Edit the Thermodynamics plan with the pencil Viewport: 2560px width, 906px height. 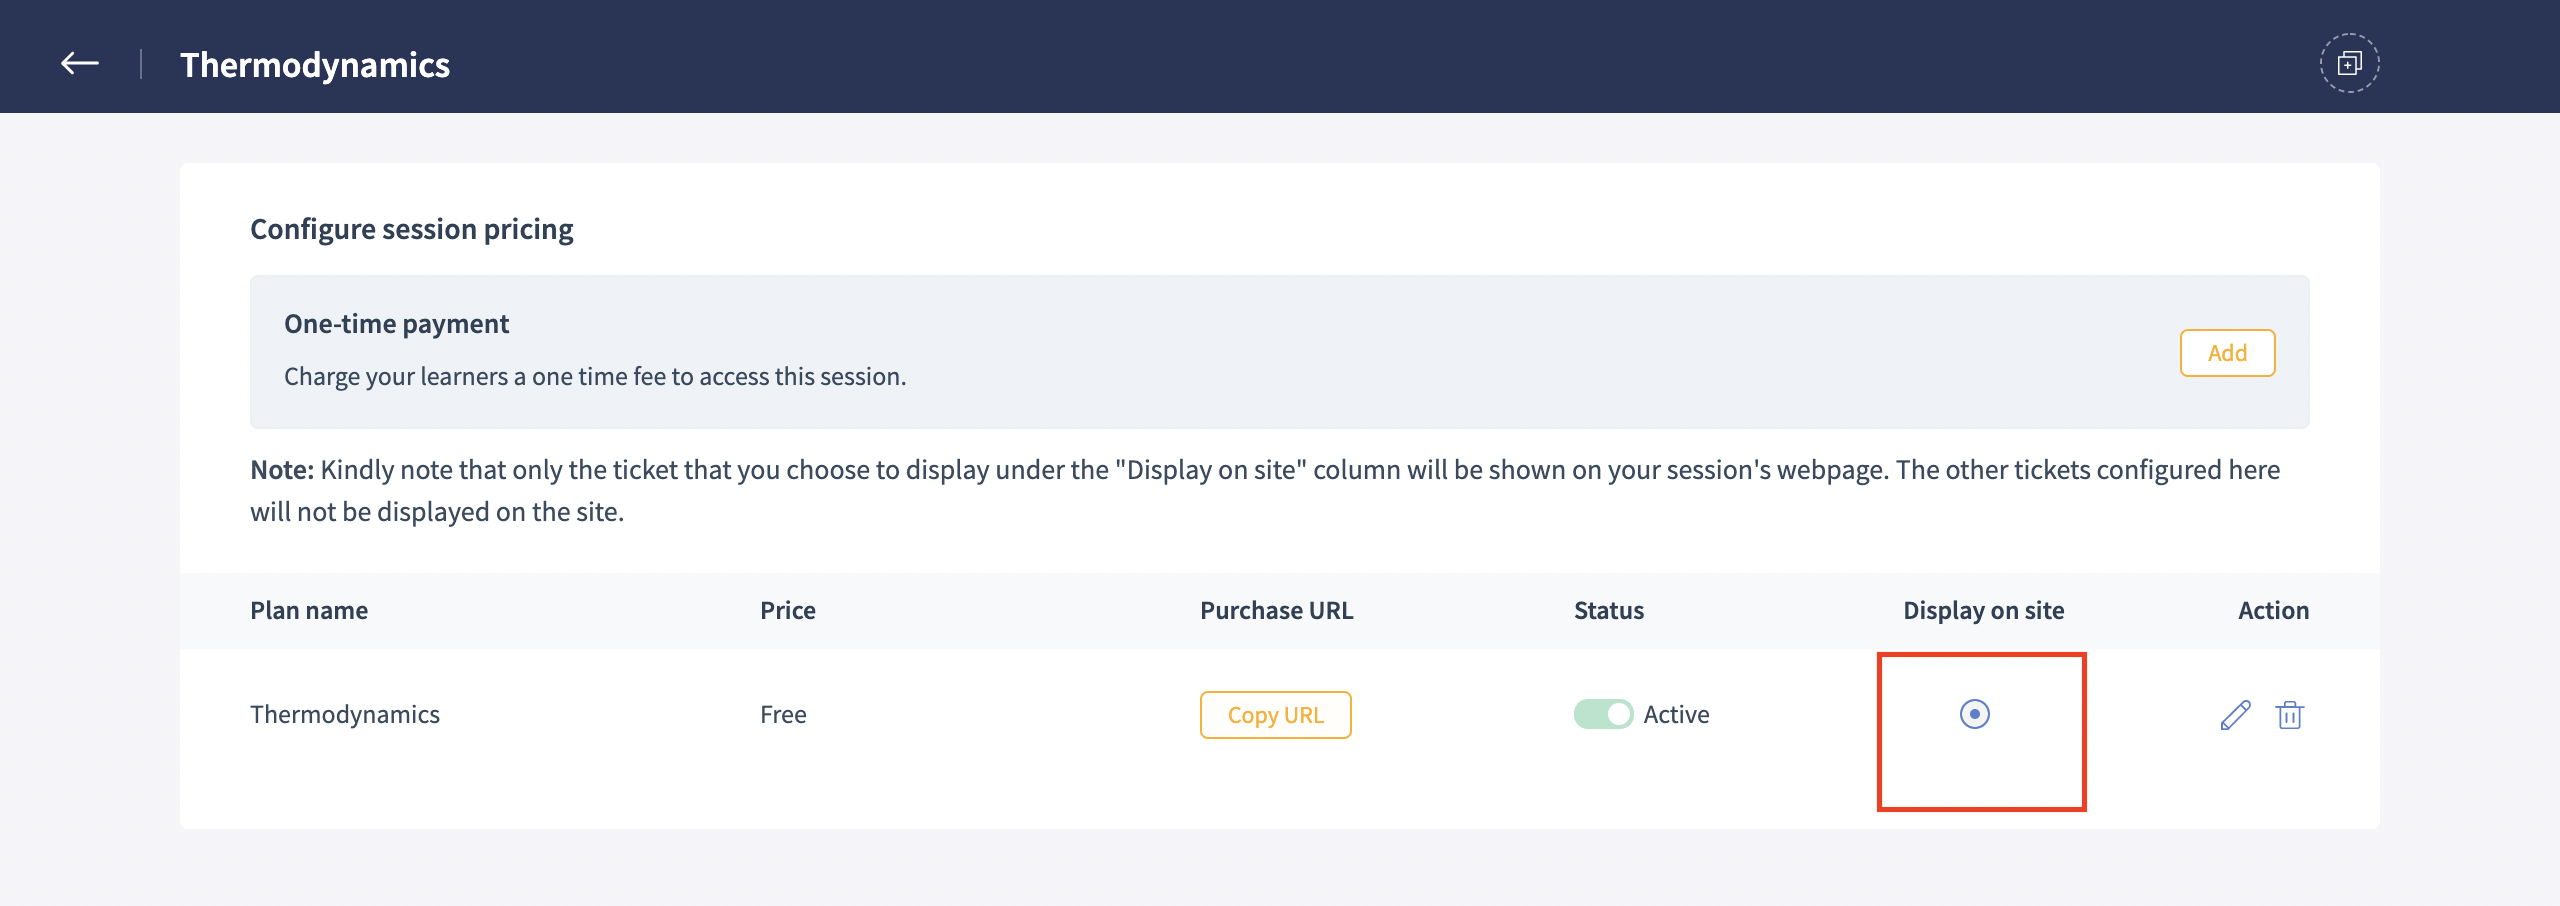coord(2235,715)
